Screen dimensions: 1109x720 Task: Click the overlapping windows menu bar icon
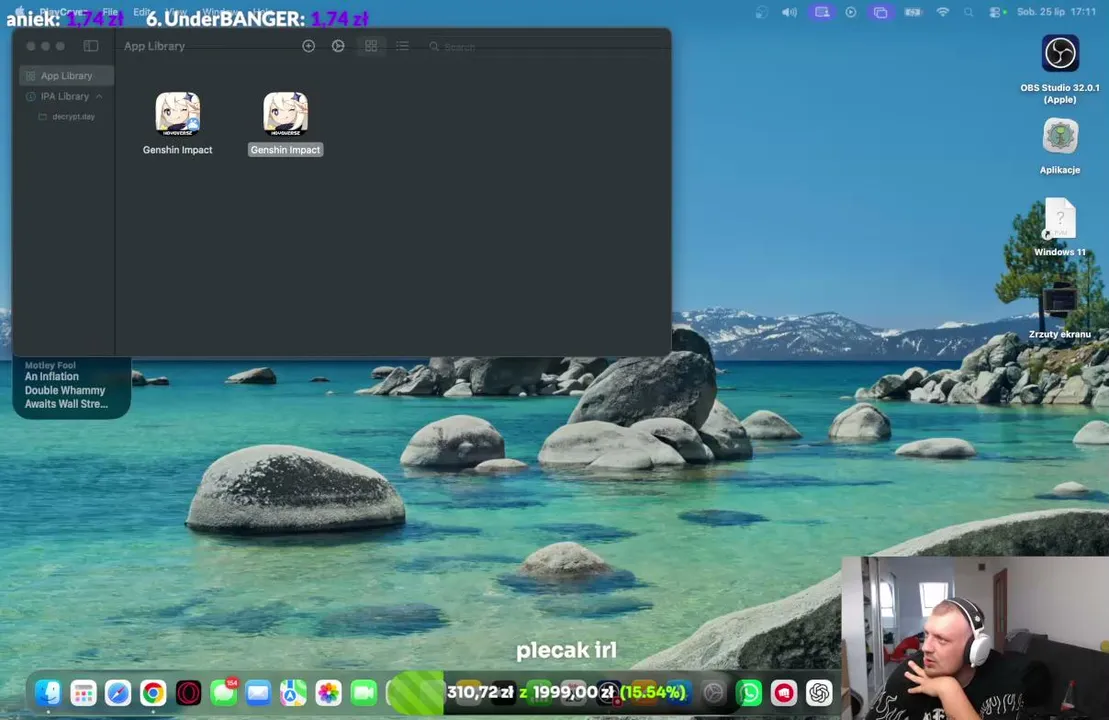click(881, 12)
